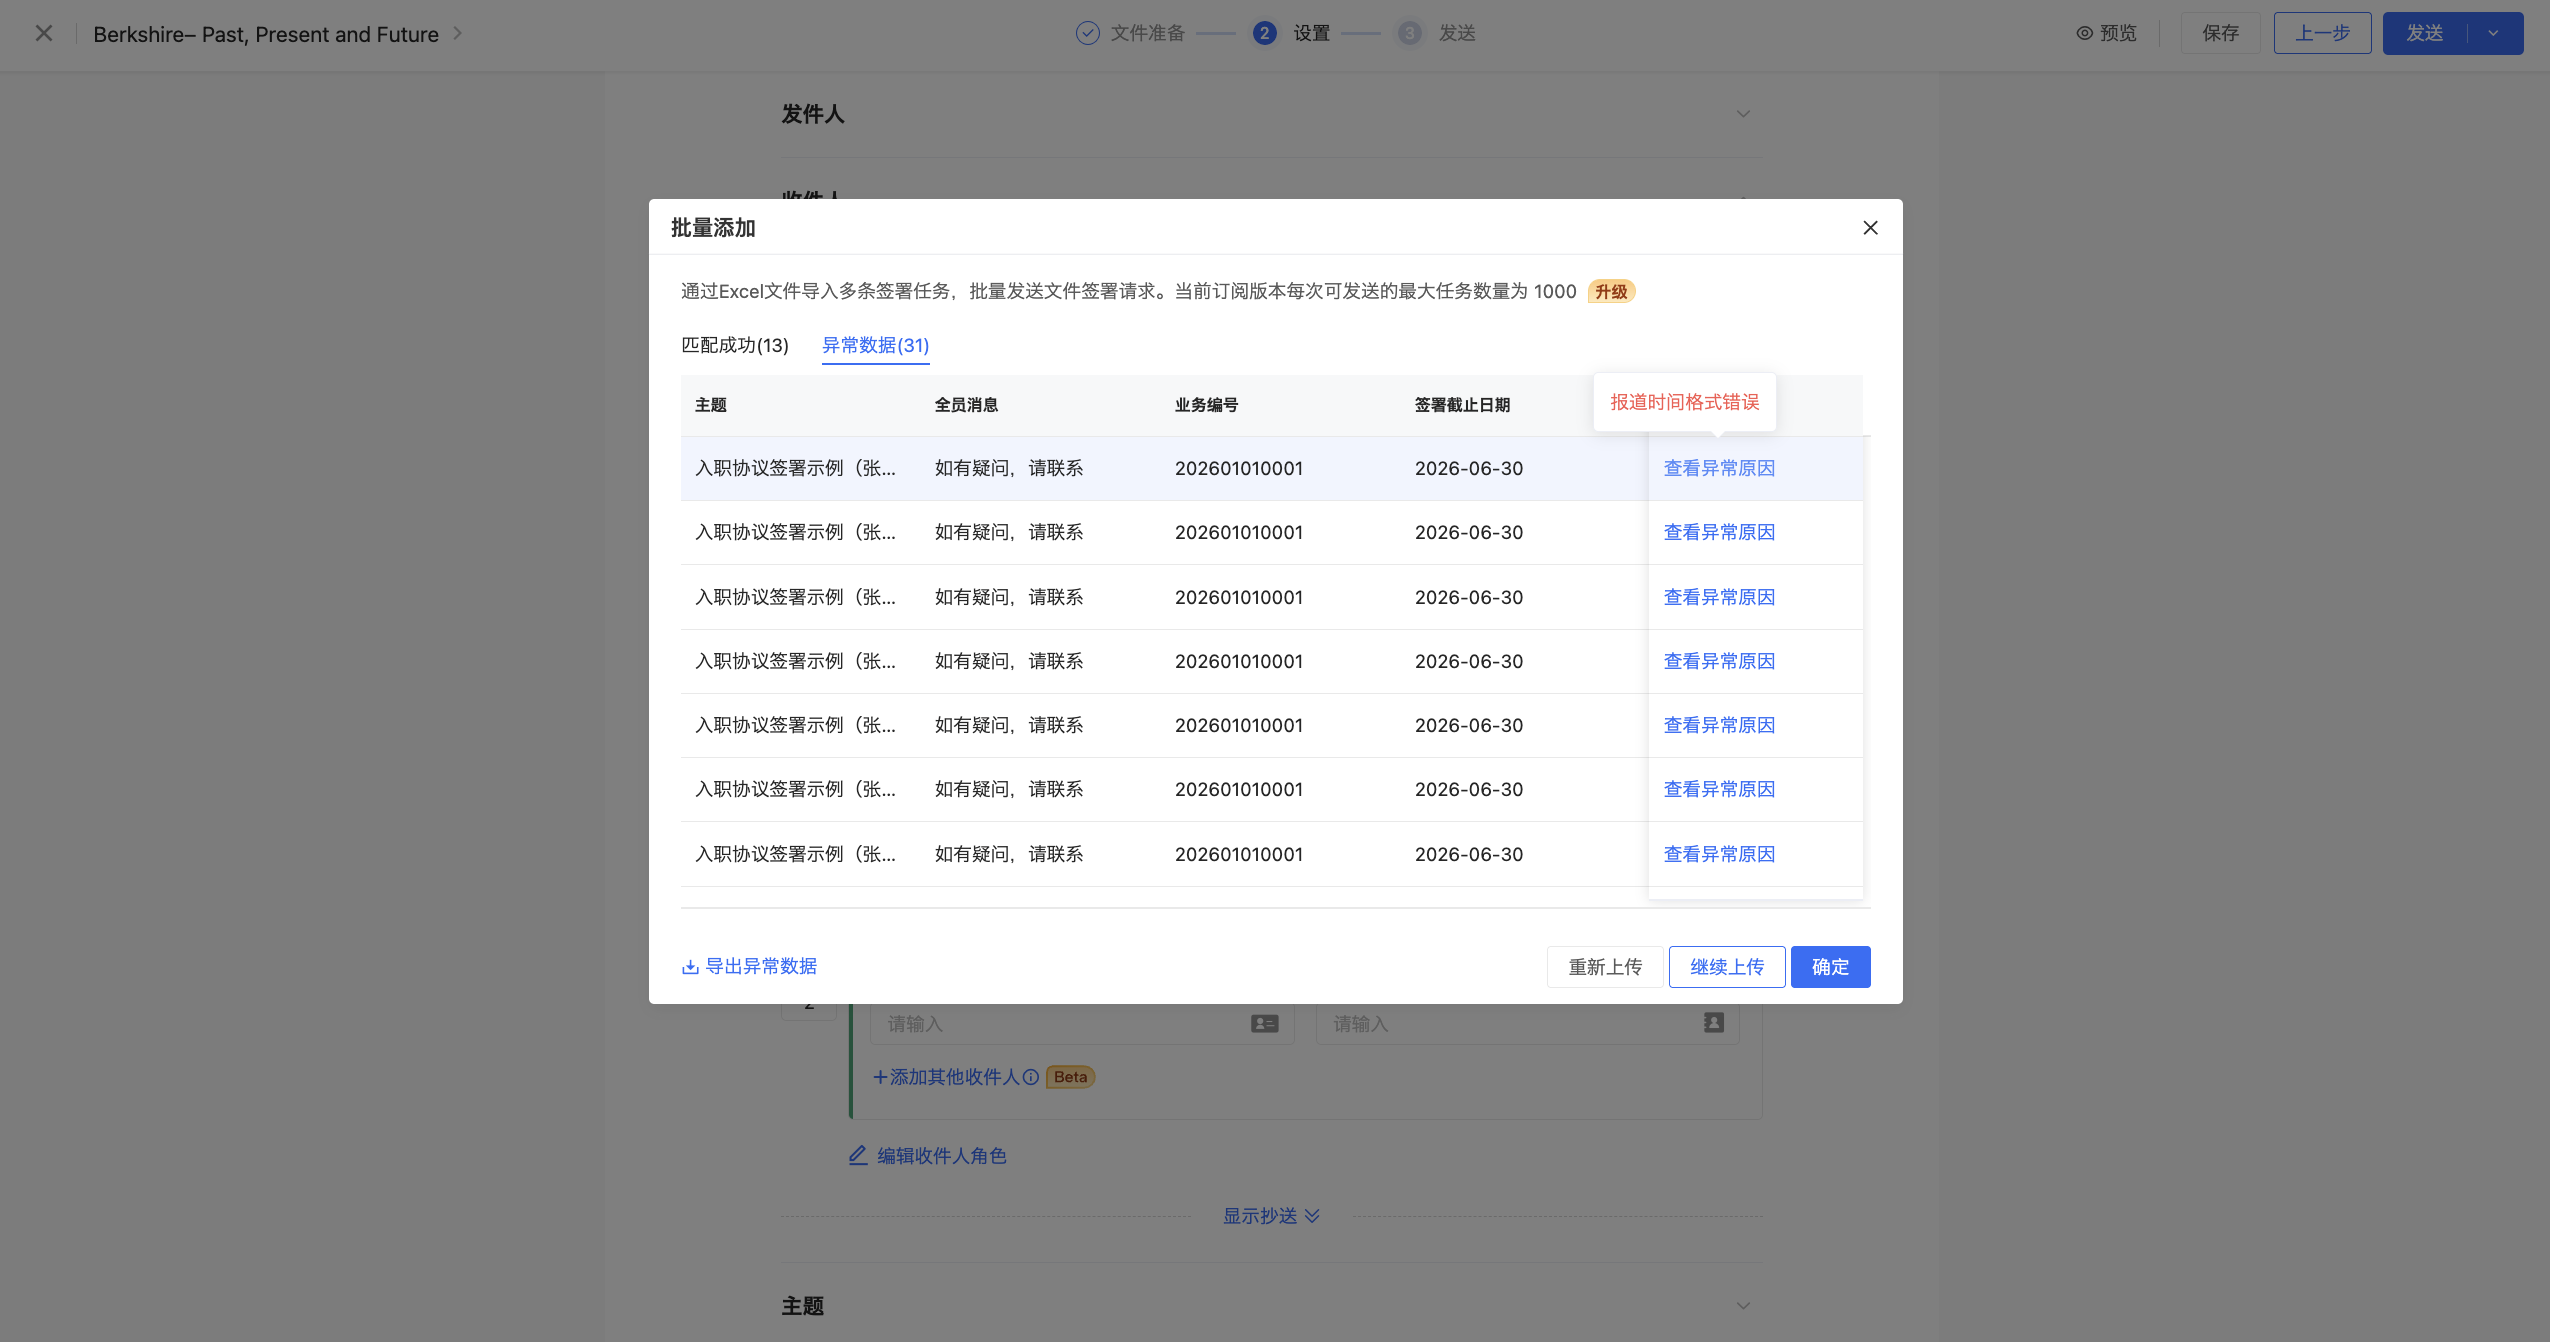
Task: Click the 继续上传 button
Action: click(1726, 967)
